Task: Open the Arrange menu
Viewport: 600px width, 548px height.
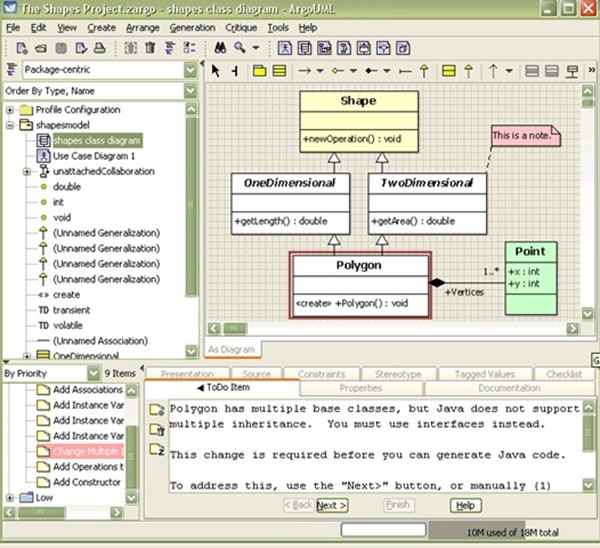Action: [x=142, y=28]
